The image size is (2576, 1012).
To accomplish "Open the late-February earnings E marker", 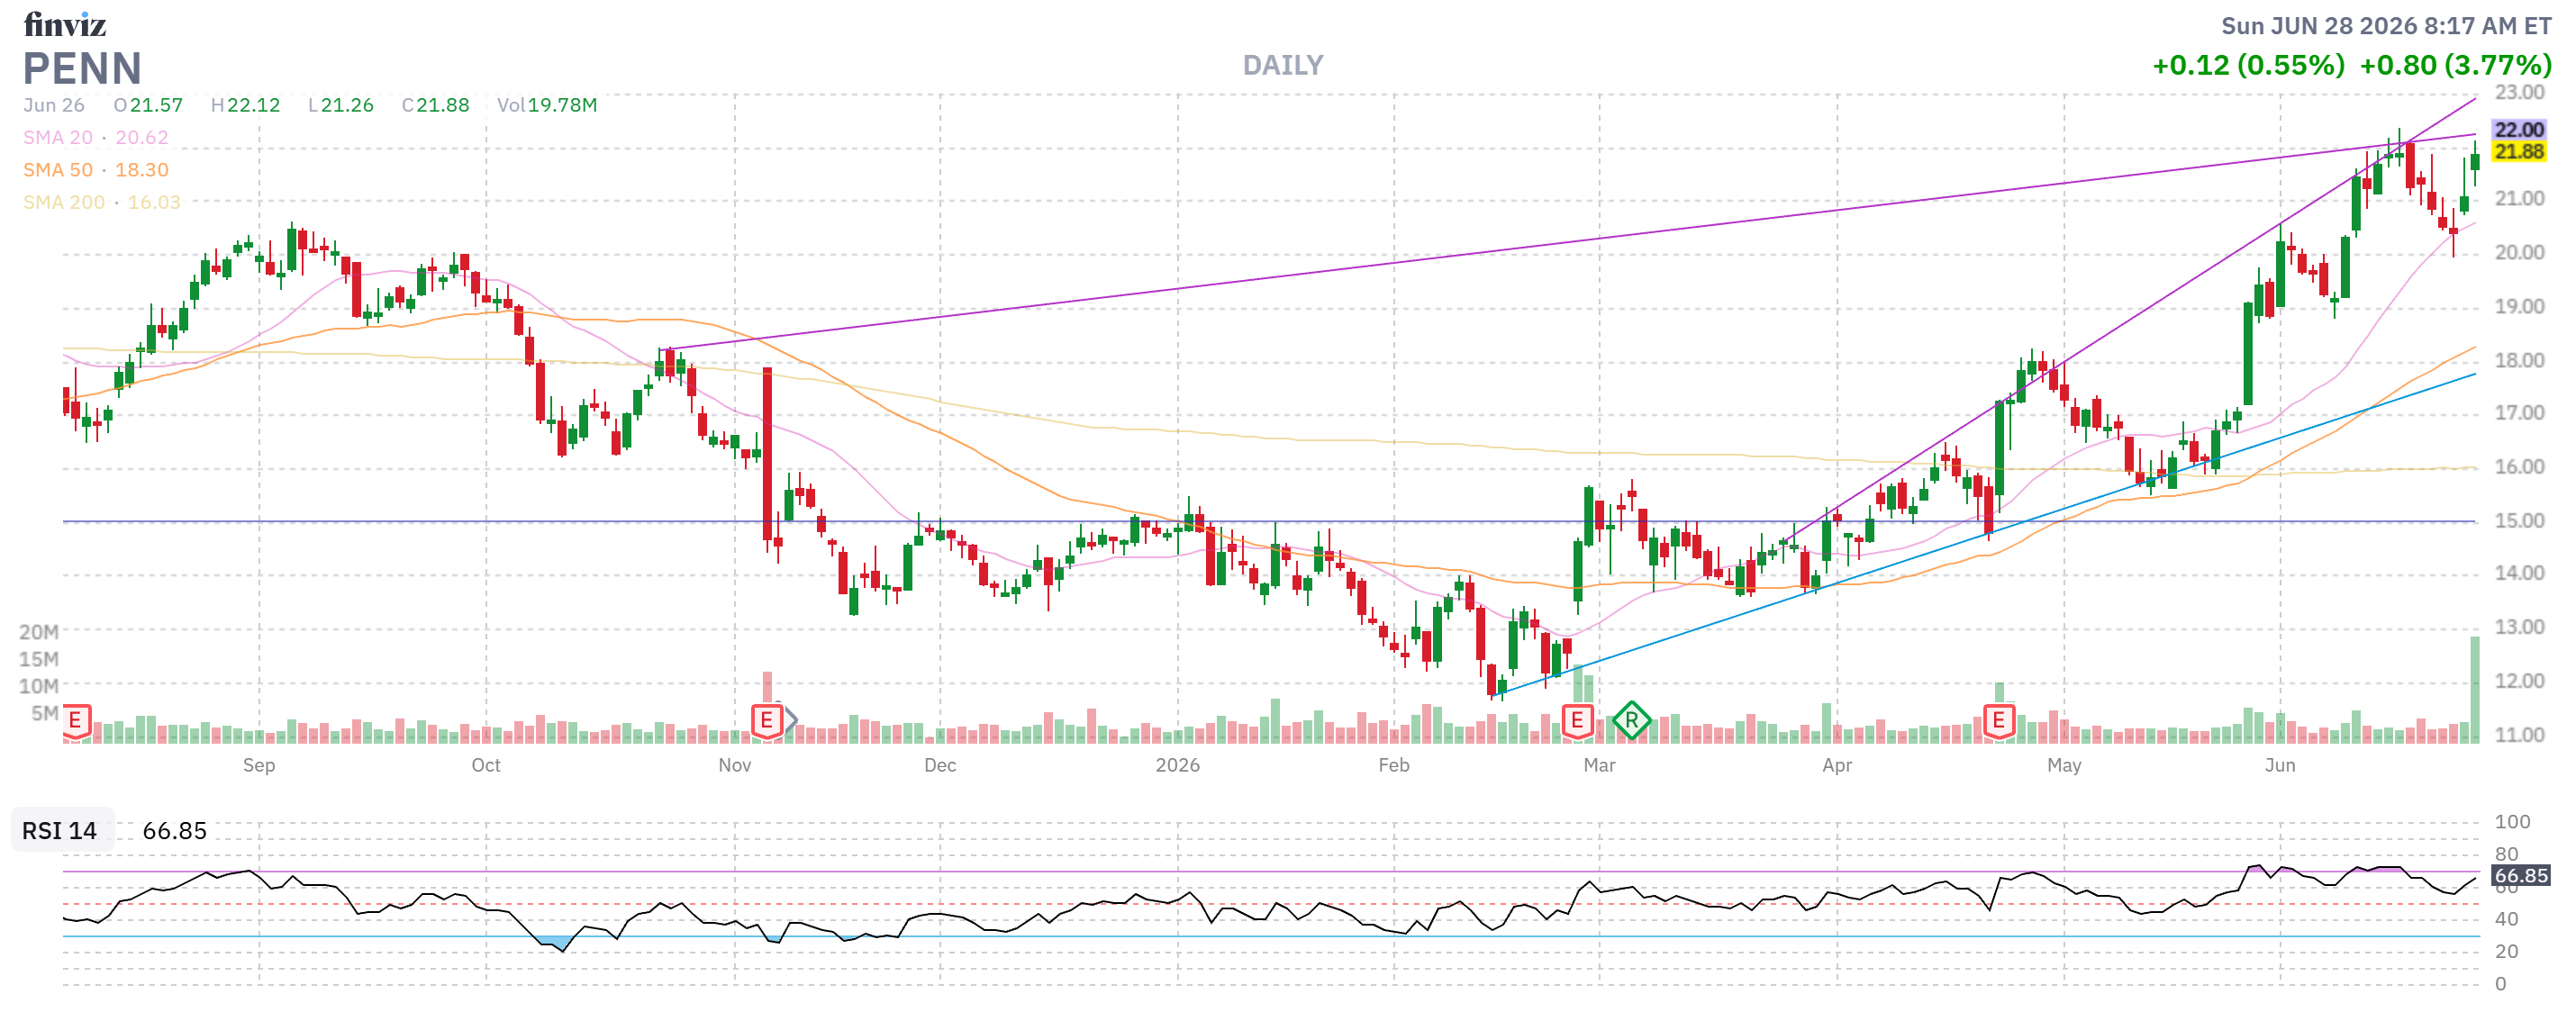I will [x=1577, y=720].
